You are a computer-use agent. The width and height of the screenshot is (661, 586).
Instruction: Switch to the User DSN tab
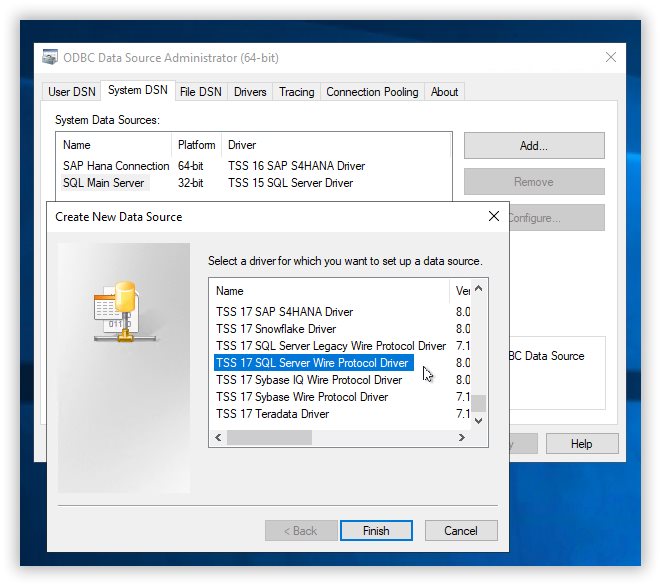[72, 92]
